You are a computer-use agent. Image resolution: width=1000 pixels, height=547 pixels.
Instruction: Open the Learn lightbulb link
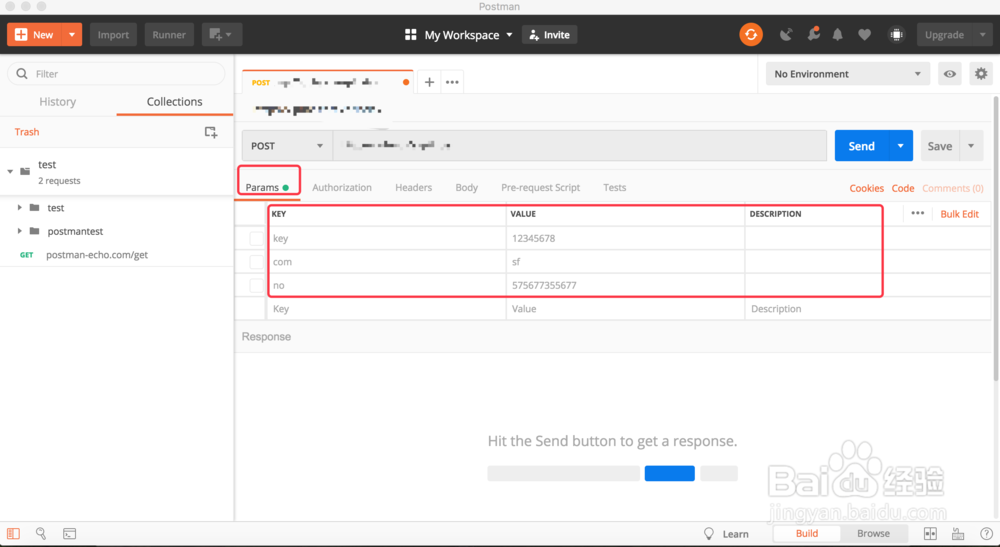[x=726, y=534]
